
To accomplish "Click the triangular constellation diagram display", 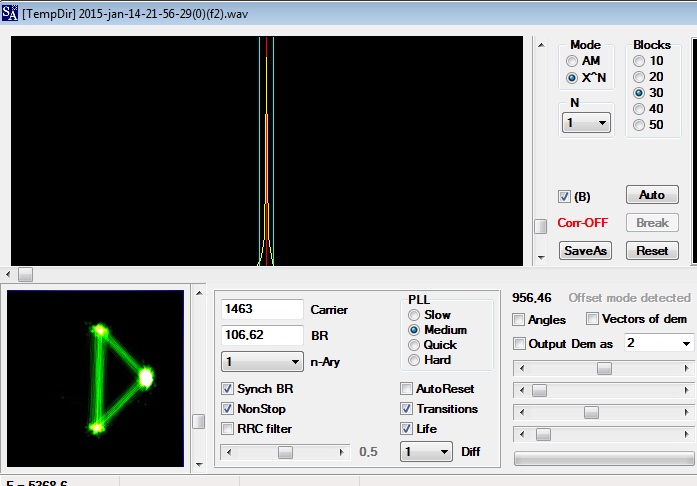I will 95,378.
